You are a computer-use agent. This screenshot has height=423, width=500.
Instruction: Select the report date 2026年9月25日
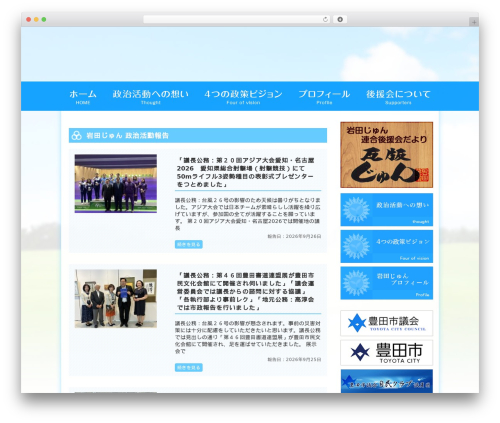[x=294, y=359]
